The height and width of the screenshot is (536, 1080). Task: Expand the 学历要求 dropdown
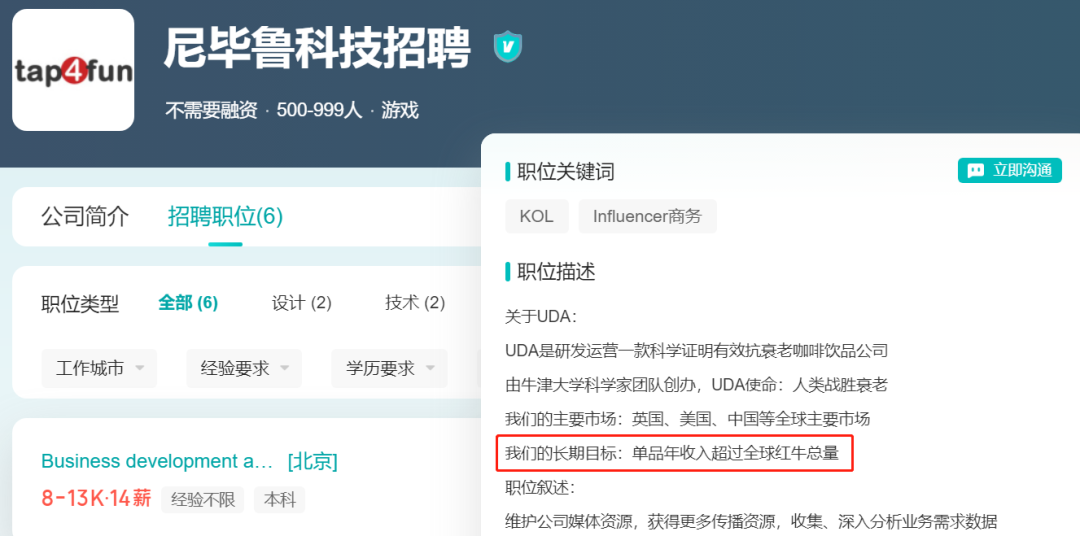tap(389, 369)
